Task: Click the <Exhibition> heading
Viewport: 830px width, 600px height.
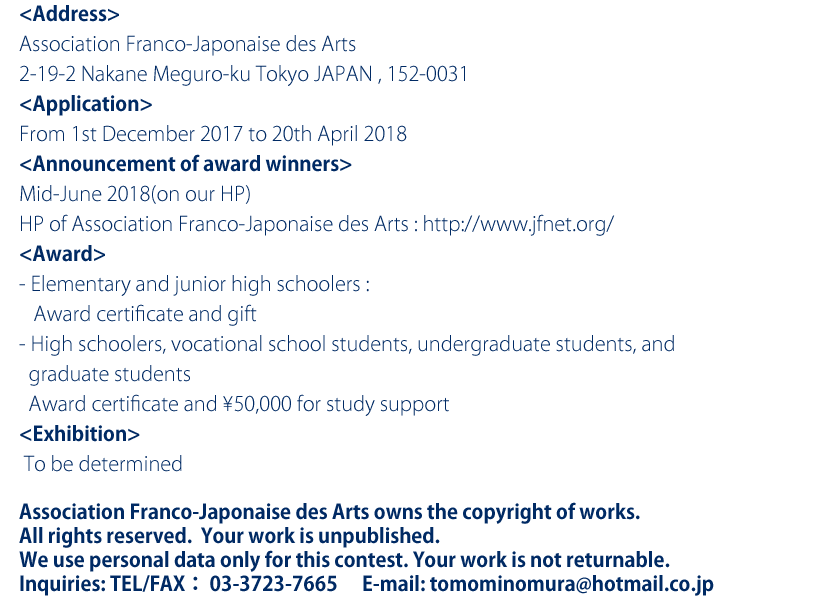Action: pos(79,434)
